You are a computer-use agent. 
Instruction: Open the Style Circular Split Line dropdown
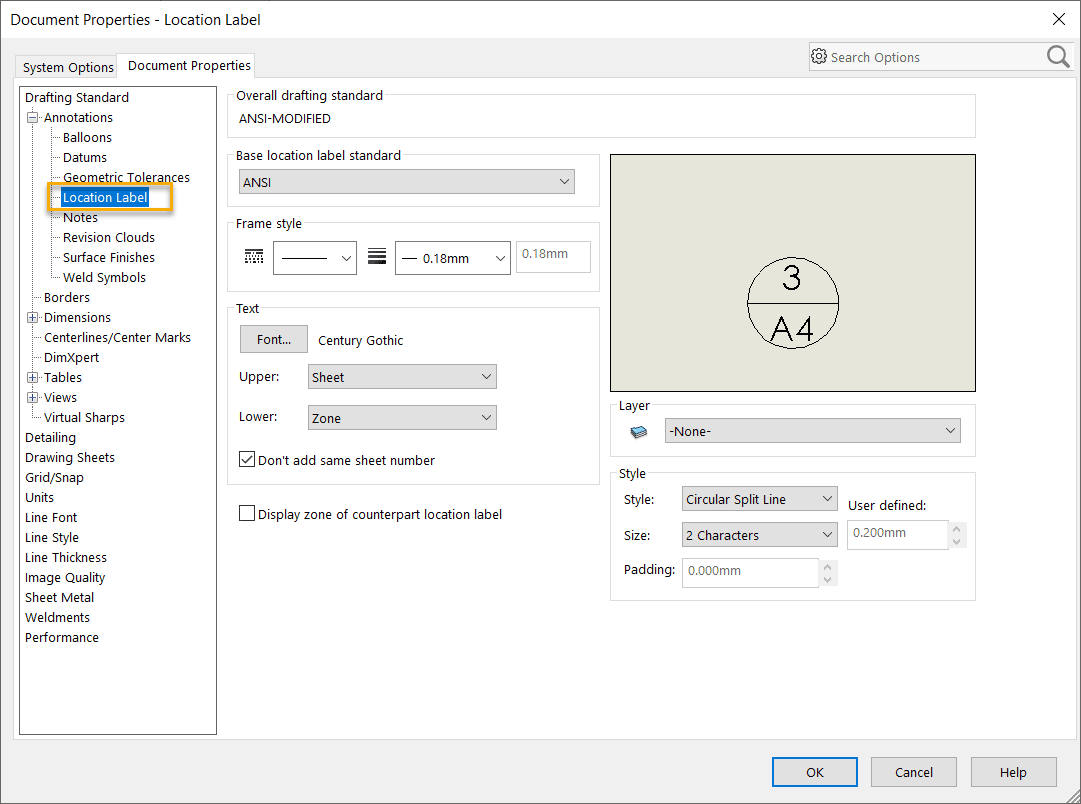(x=760, y=499)
